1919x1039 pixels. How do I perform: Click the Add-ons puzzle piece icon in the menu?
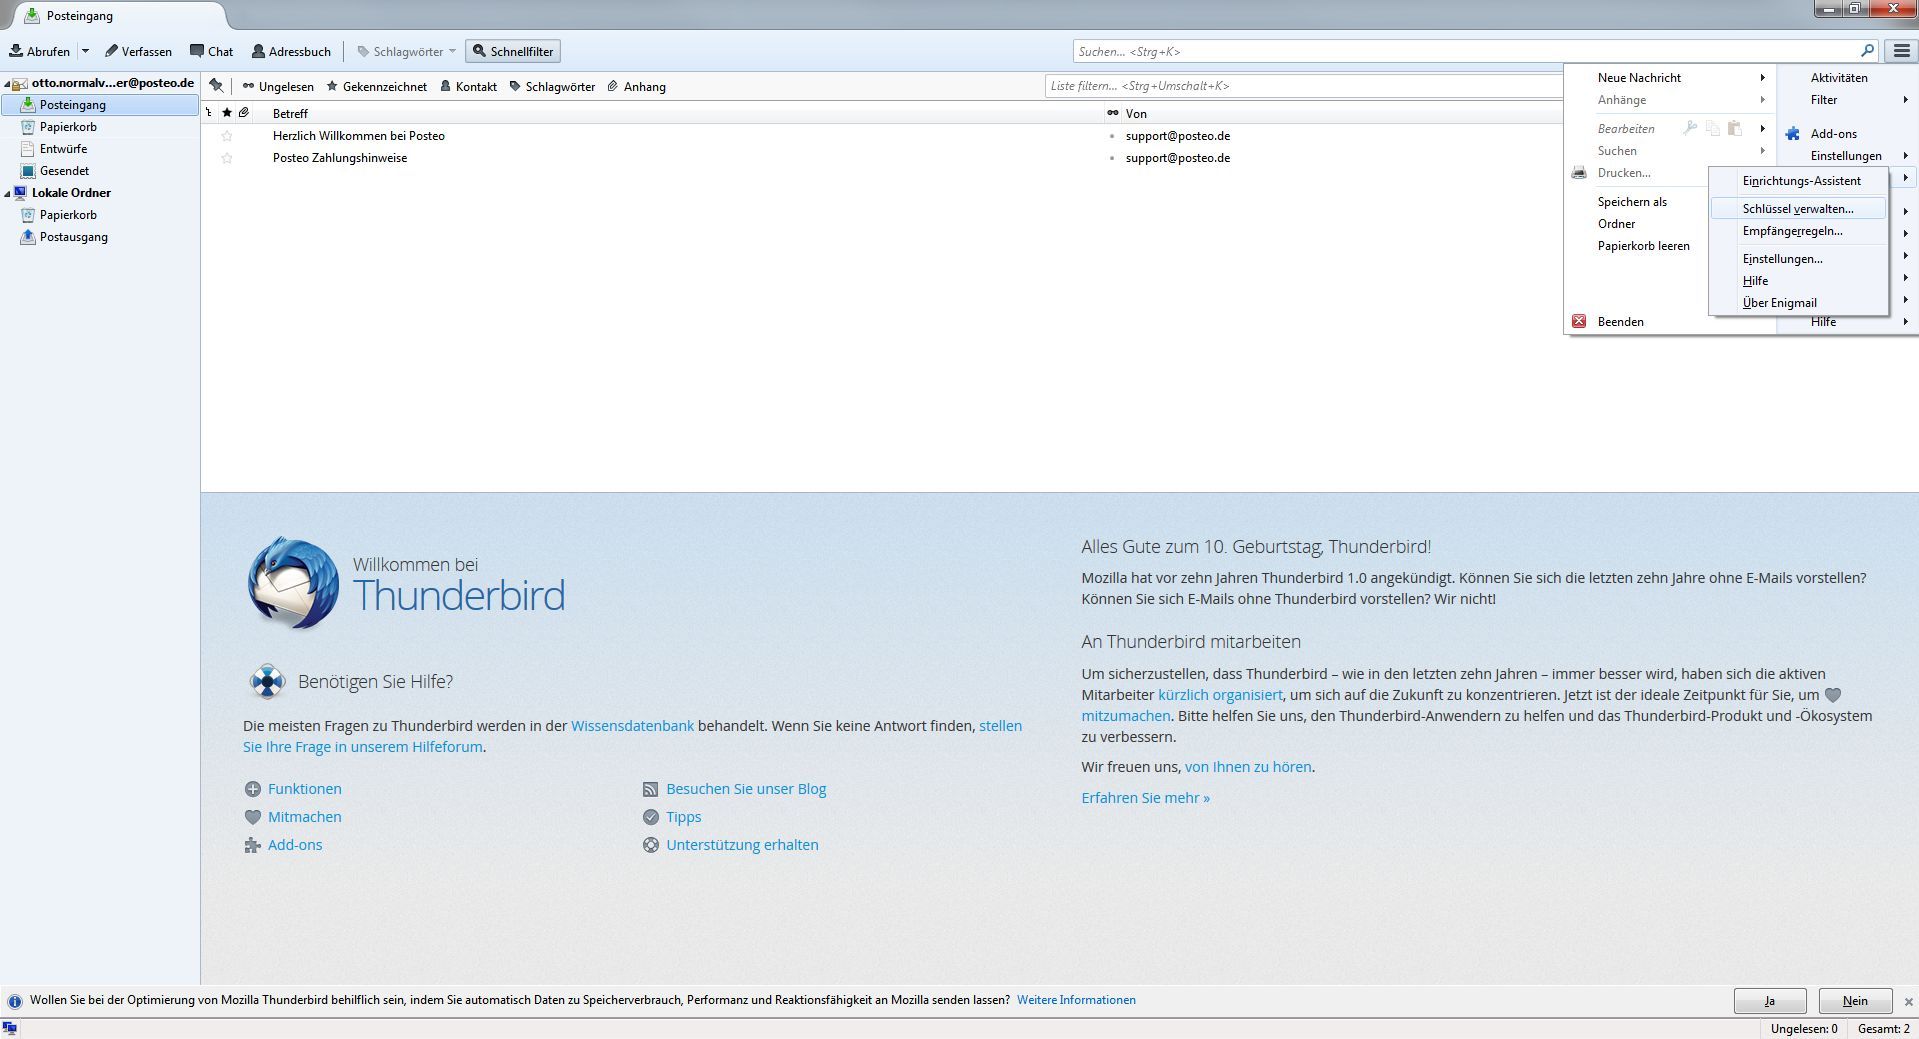[1793, 134]
